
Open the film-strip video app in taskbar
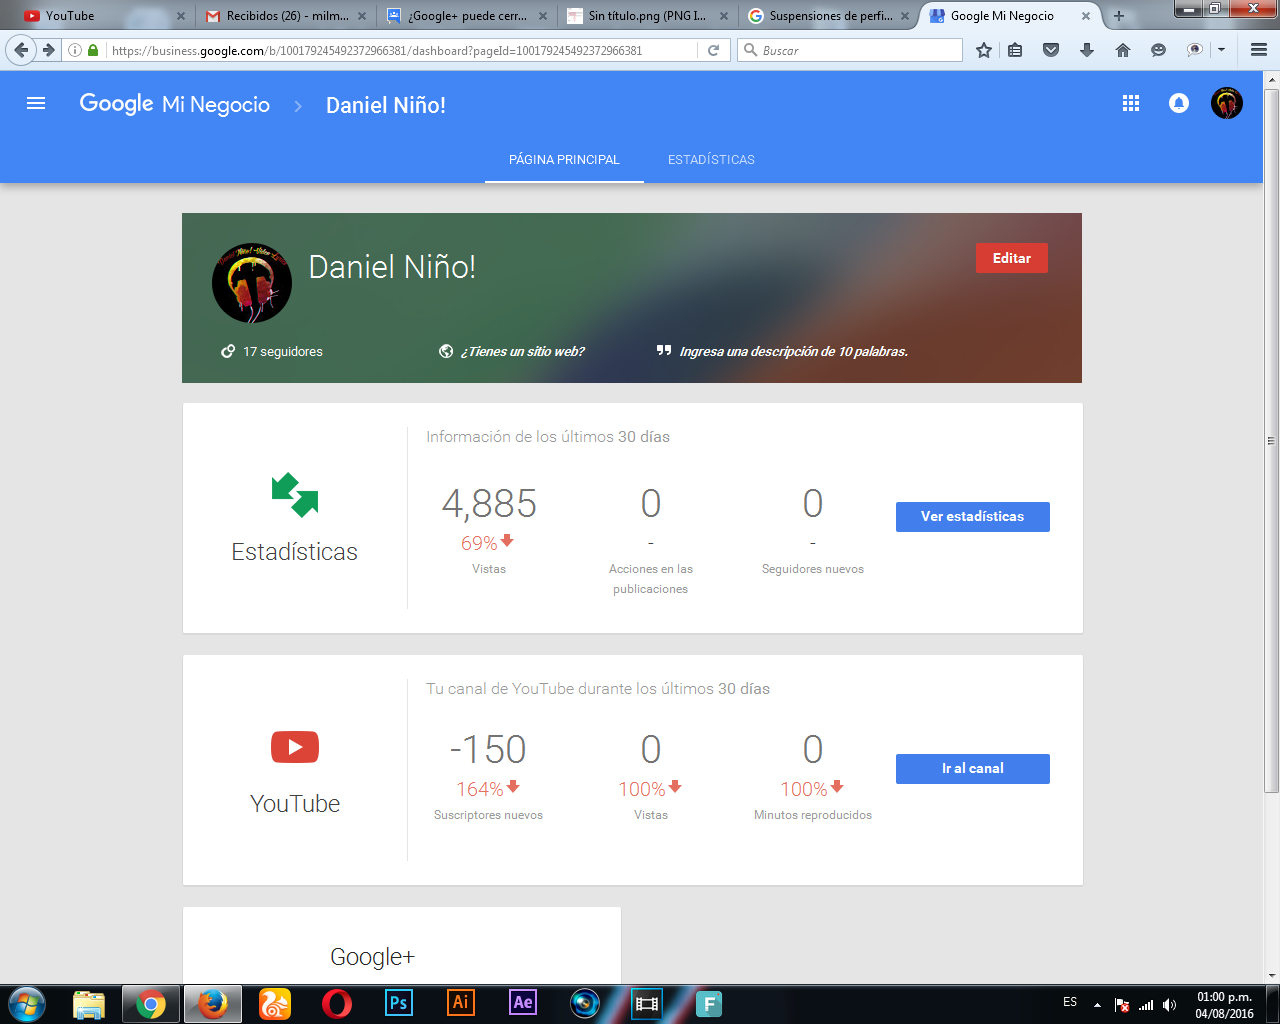(x=647, y=1004)
